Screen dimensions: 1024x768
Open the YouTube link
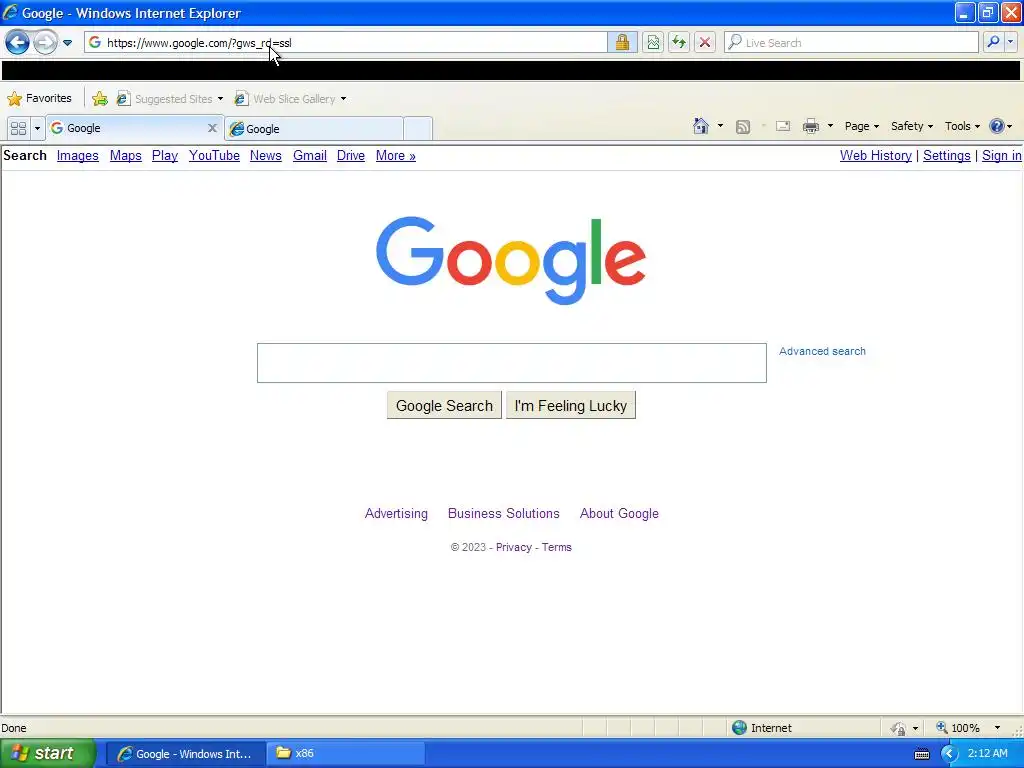(x=214, y=155)
